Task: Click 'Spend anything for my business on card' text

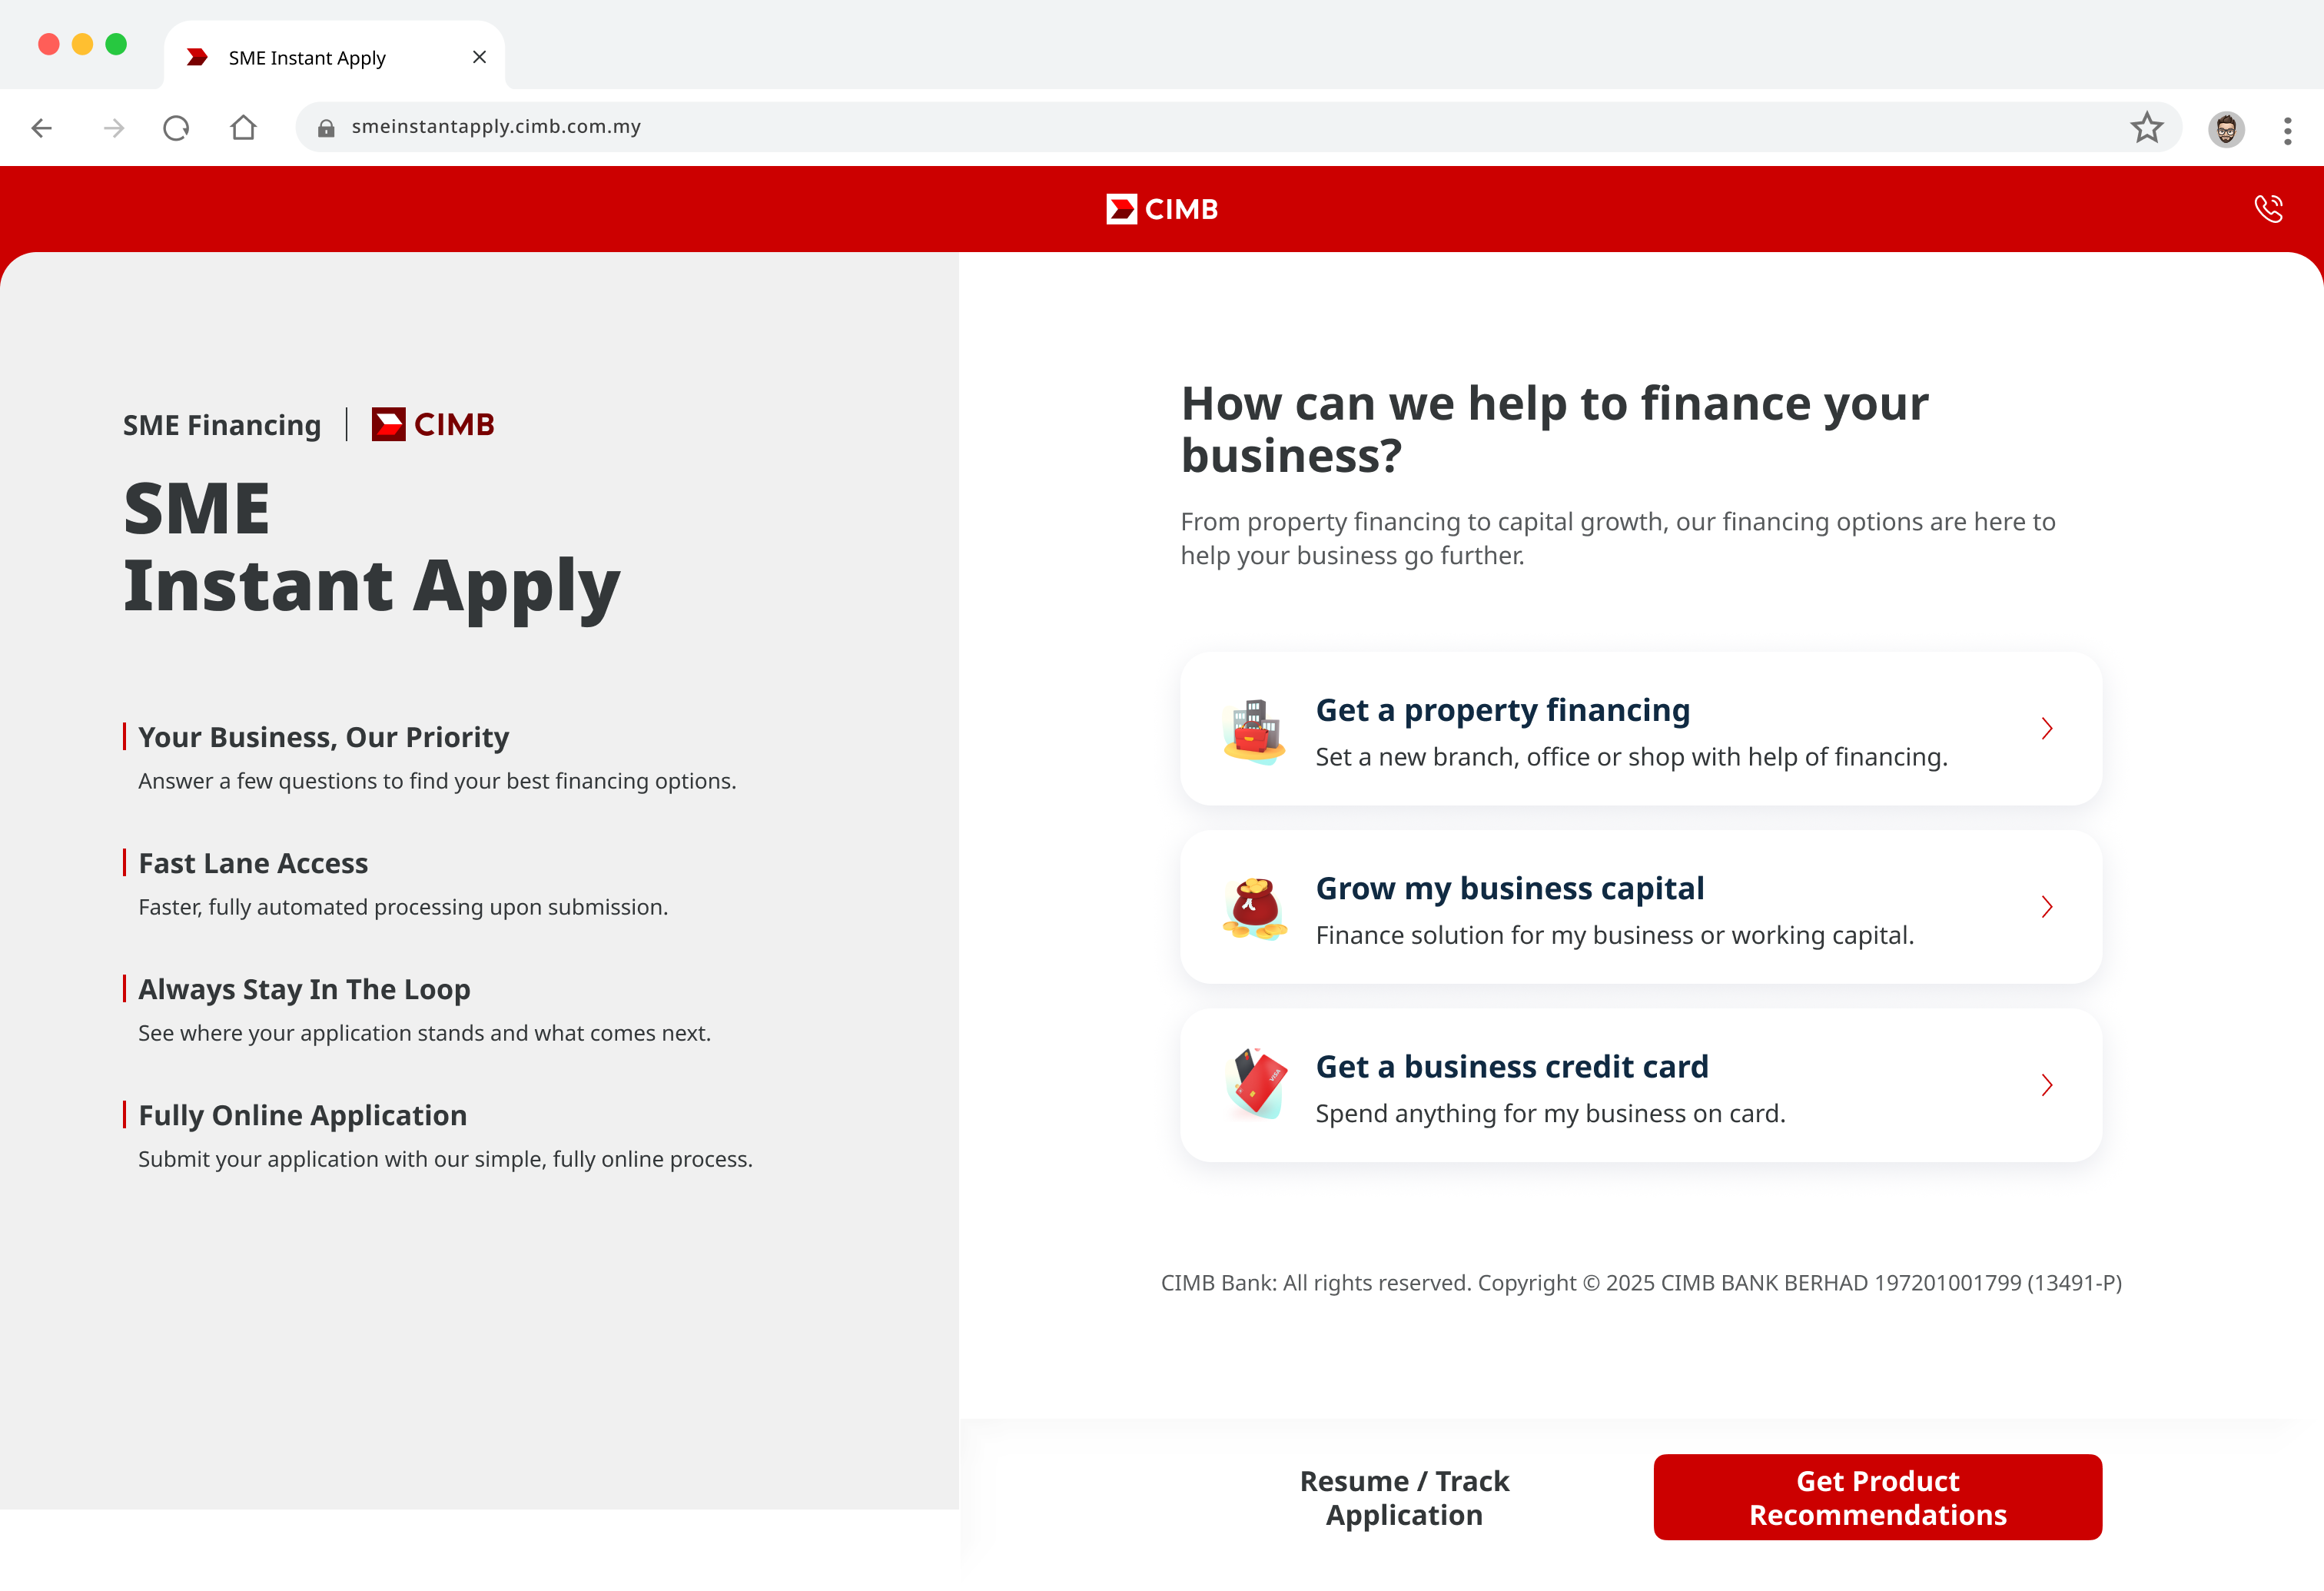Action: [1550, 1113]
